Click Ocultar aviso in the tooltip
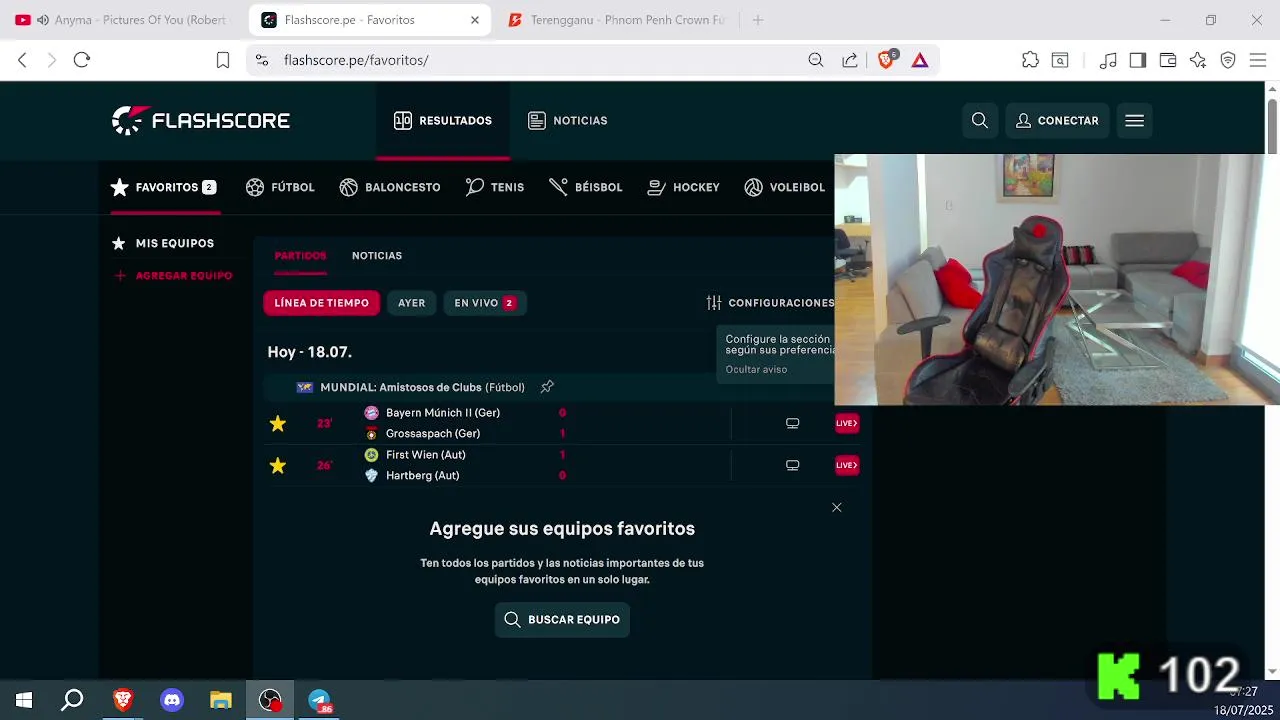Image resolution: width=1280 pixels, height=720 pixels. [756, 369]
